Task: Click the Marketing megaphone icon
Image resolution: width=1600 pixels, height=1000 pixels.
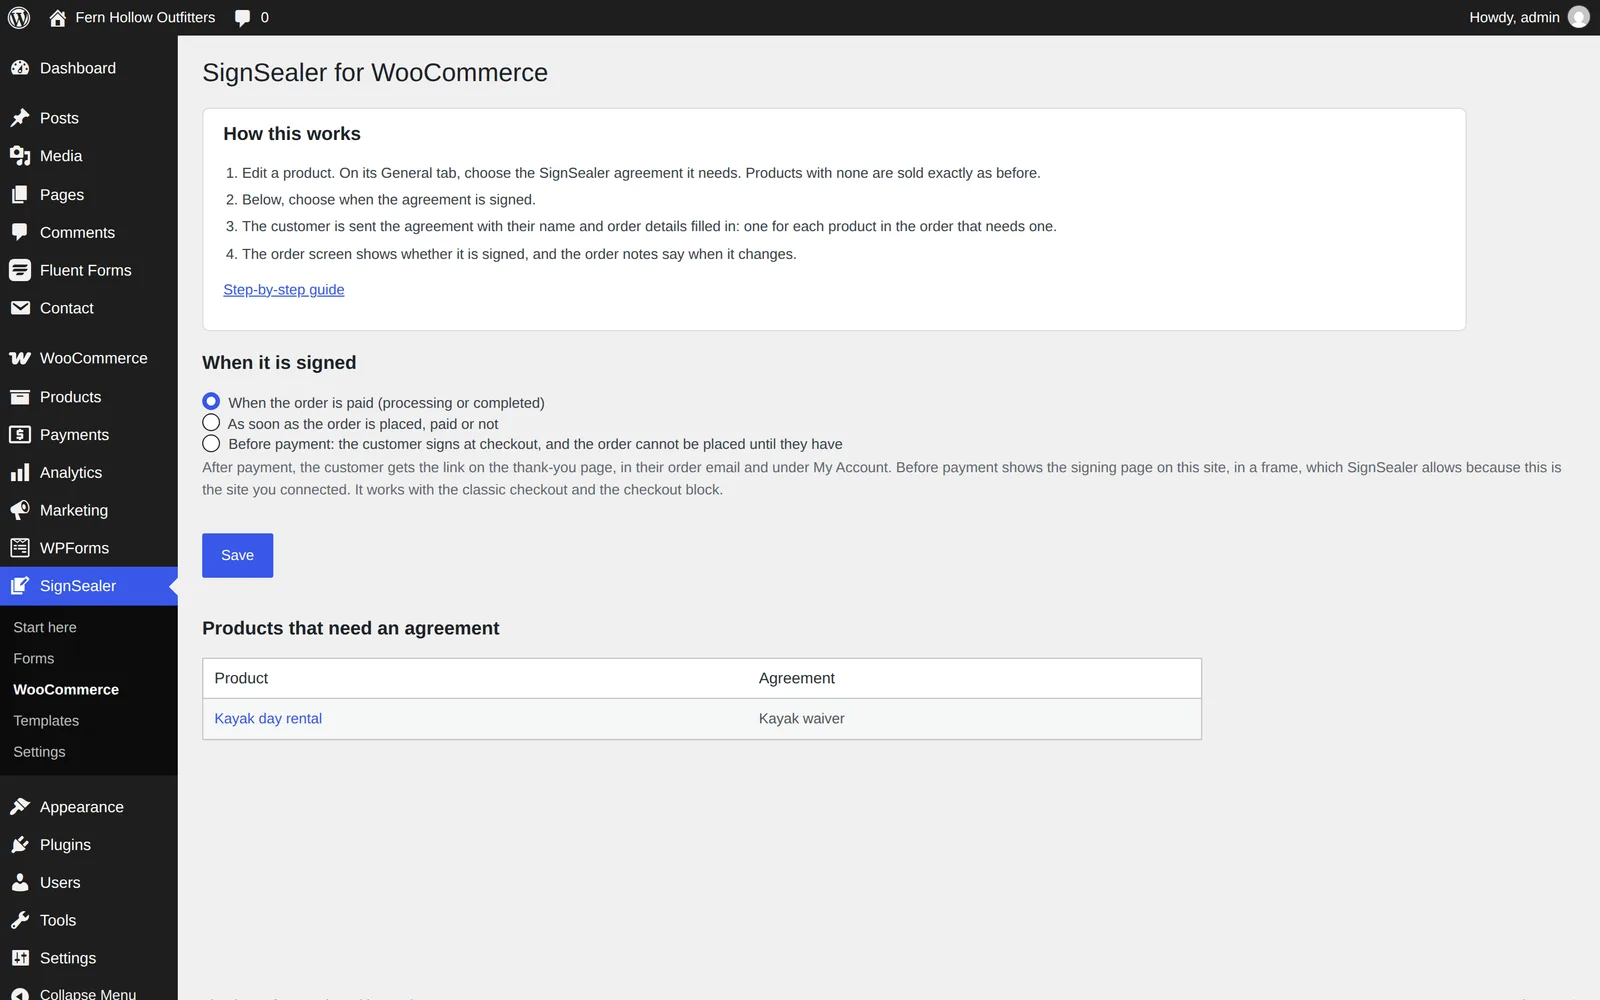Action: point(20,510)
